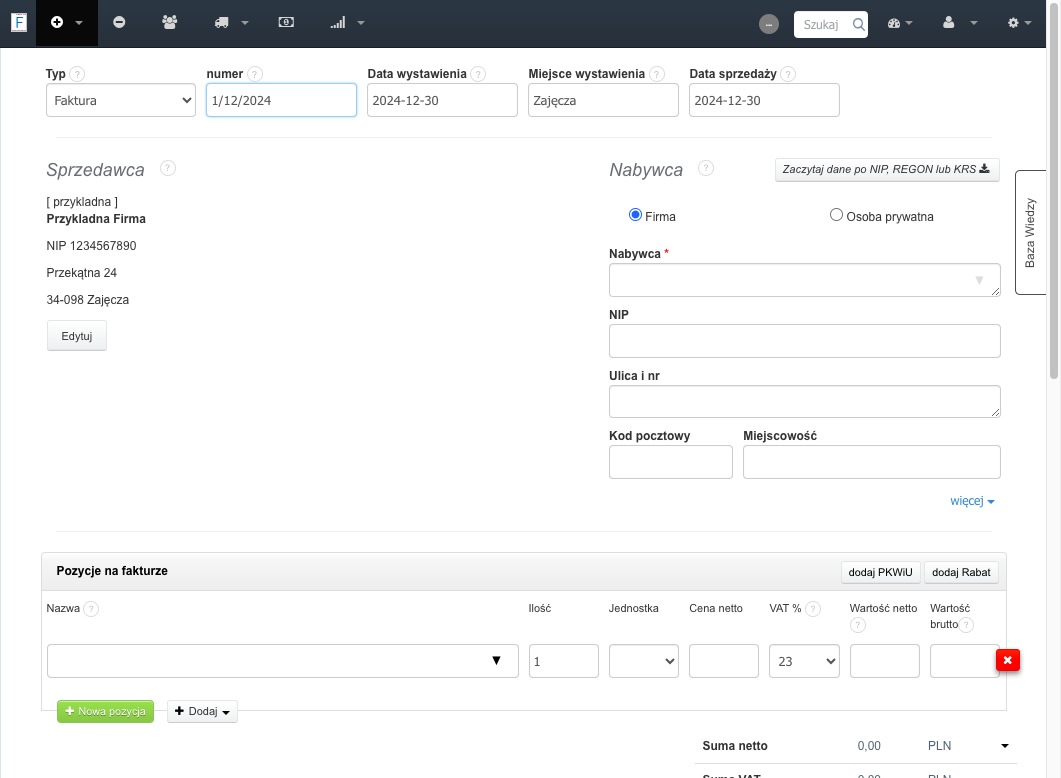Image resolution: width=1061 pixels, height=778 pixels.
Task: Show help for Data sprzedaży
Action: coord(788,74)
